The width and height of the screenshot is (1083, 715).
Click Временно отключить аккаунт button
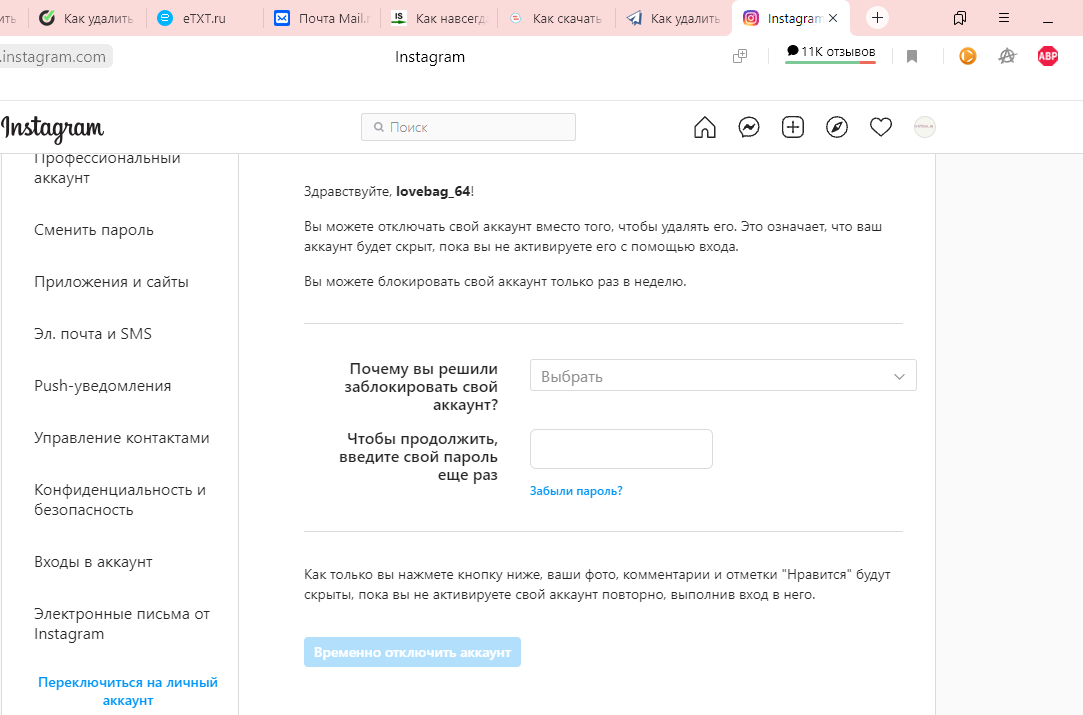click(x=412, y=652)
